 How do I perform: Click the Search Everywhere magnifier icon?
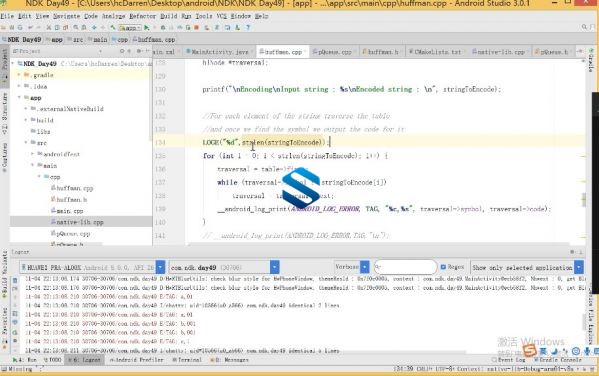[x=584, y=27]
